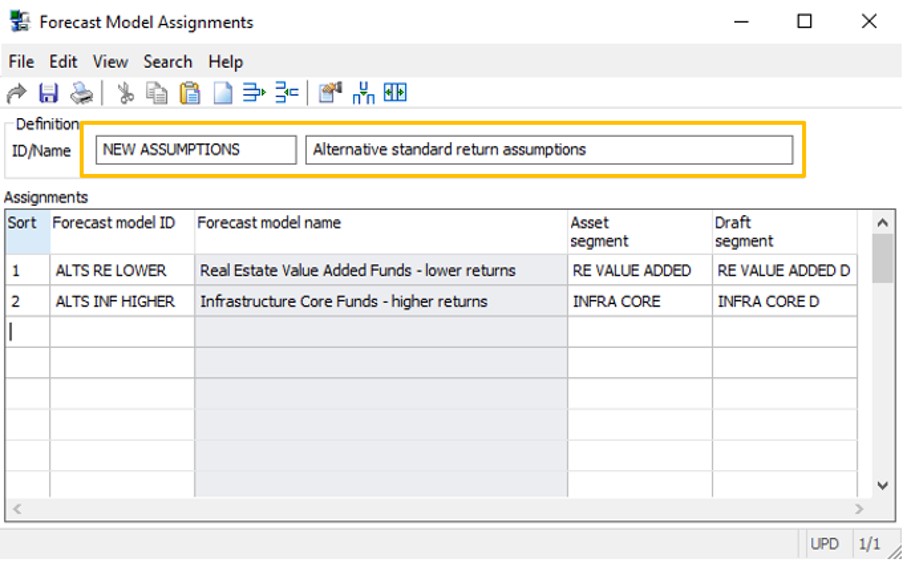Select the RE VALUE ADDED D draft cell

pos(784,270)
